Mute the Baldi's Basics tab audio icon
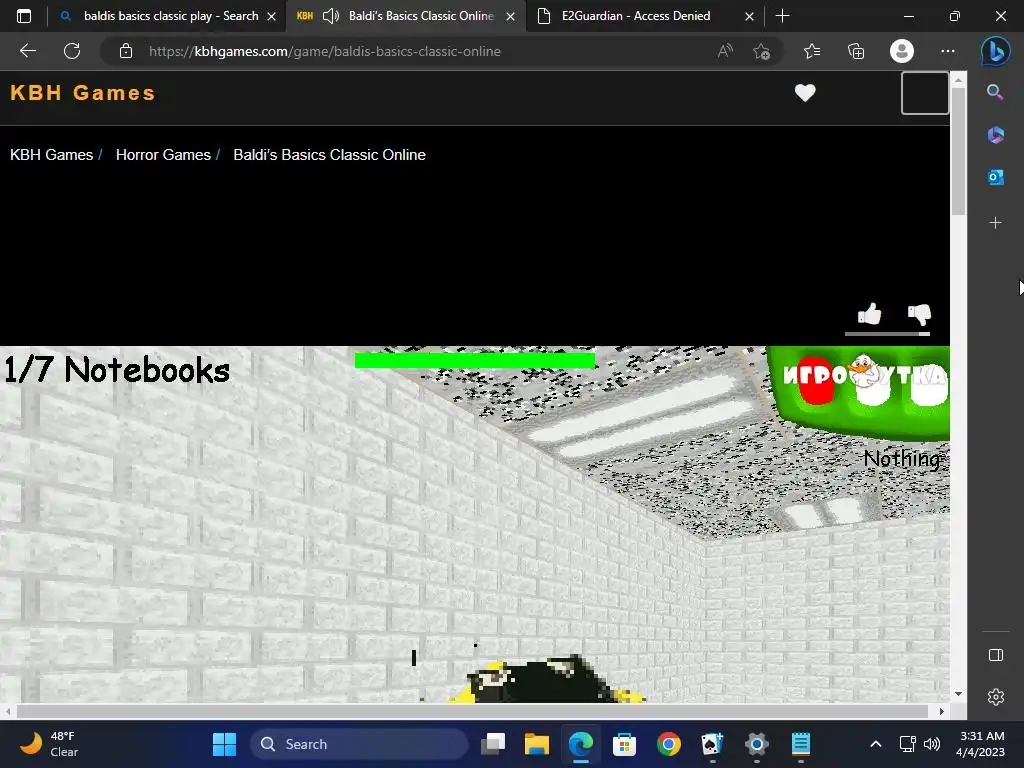 click(x=331, y=16)
